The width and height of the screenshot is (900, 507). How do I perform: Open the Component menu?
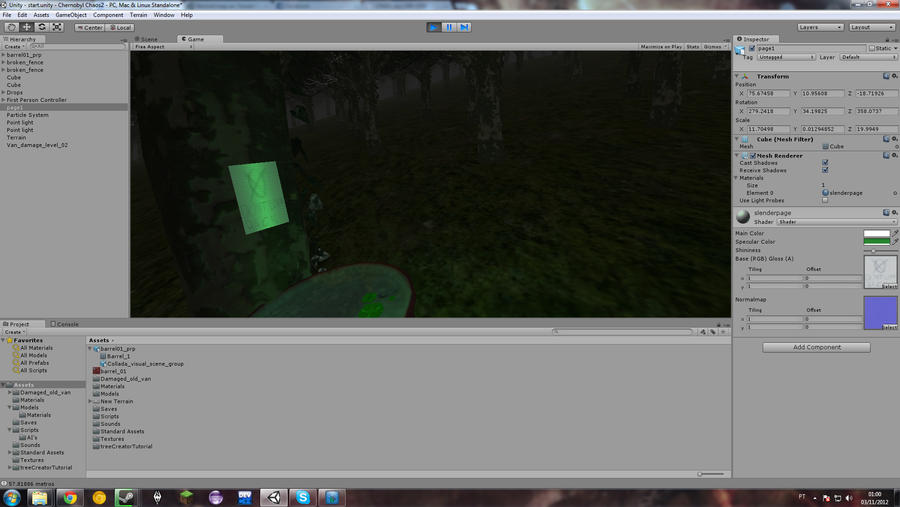[x=108, y=15]
